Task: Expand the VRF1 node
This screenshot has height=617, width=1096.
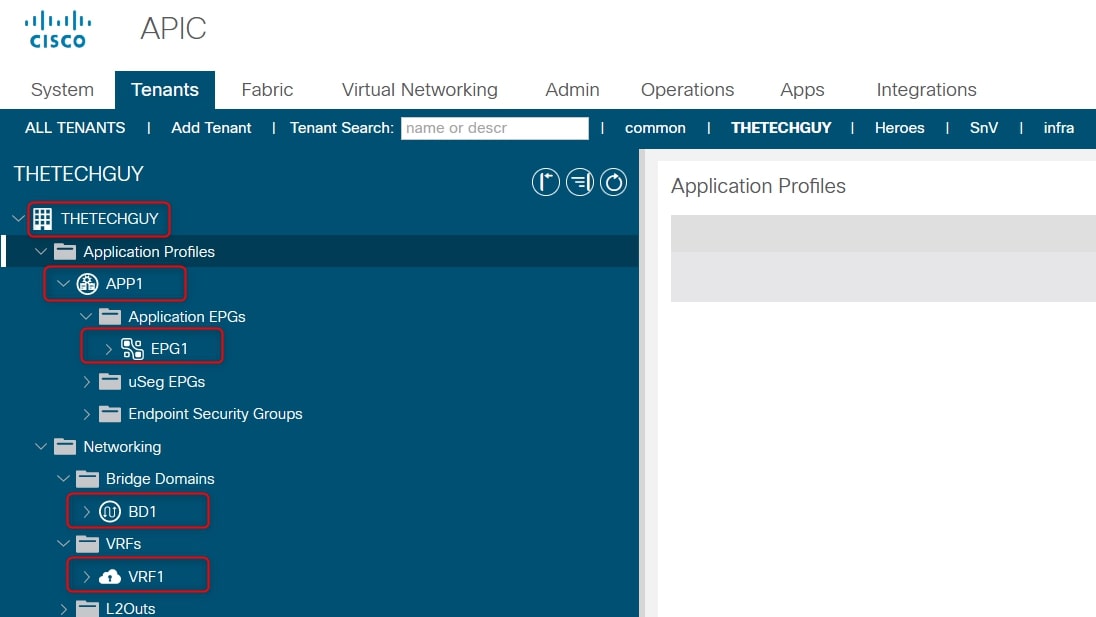Action: 87,577
